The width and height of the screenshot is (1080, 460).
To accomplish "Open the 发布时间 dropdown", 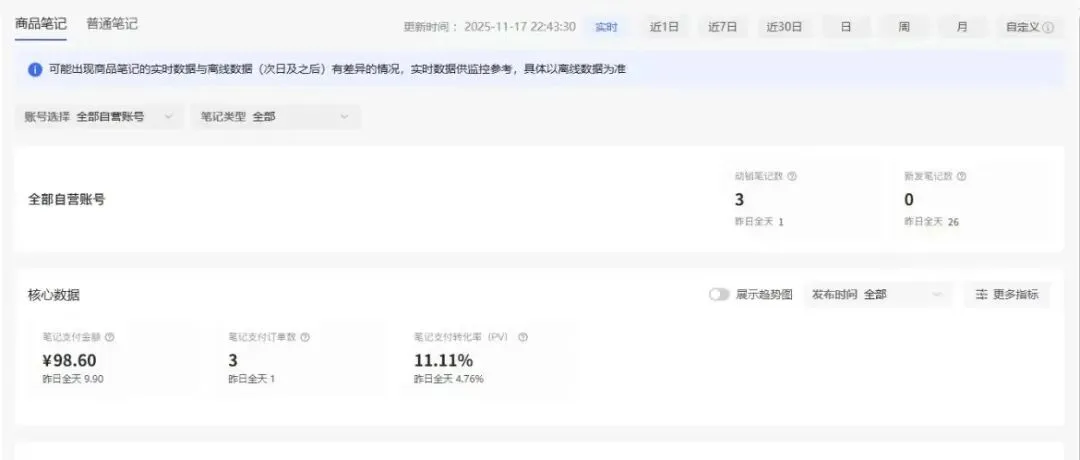I will pyautogui.click(x=878, y=295).
